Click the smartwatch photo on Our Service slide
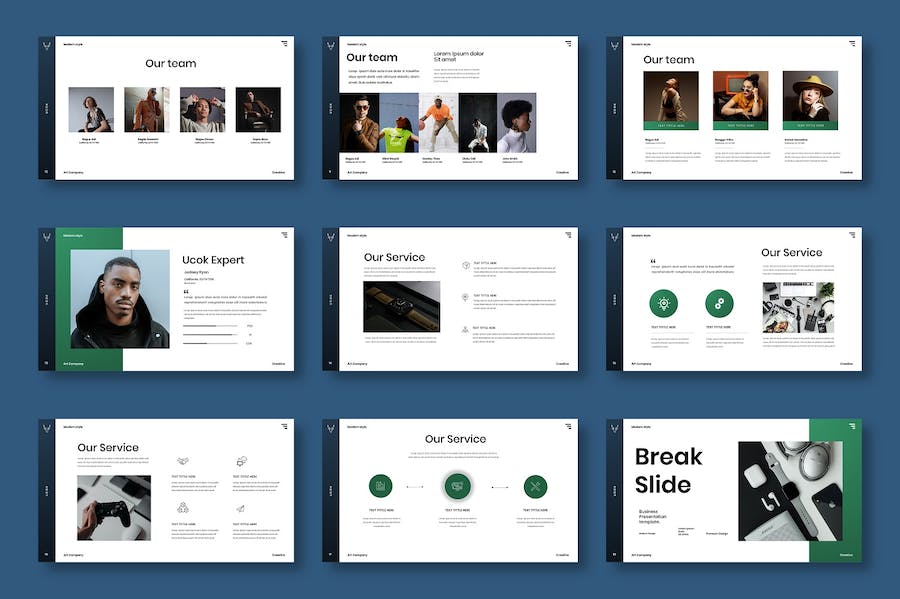 pos(401,306)
